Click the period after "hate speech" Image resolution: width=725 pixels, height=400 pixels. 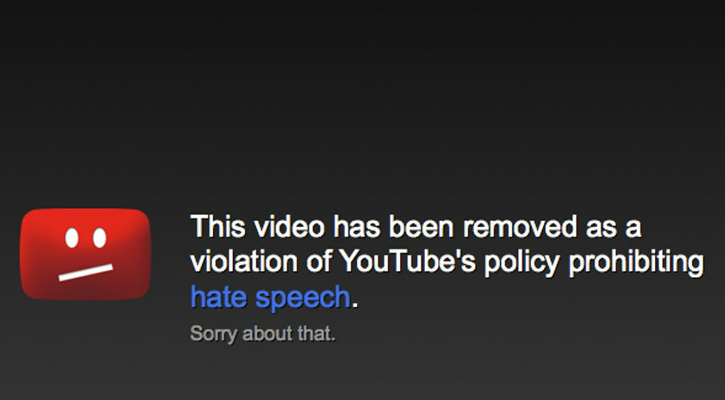point(355,305)
